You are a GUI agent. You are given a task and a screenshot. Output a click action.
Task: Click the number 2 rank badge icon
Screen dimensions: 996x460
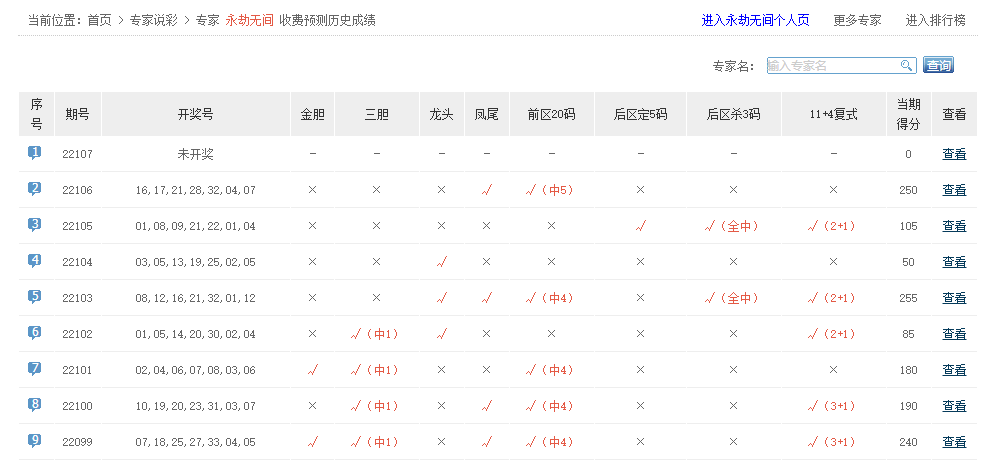point(35,189)
